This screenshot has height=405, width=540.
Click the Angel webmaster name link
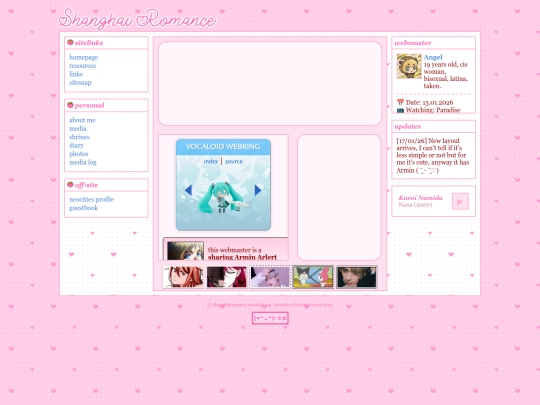pyautogui.click(x=433, y=57)
